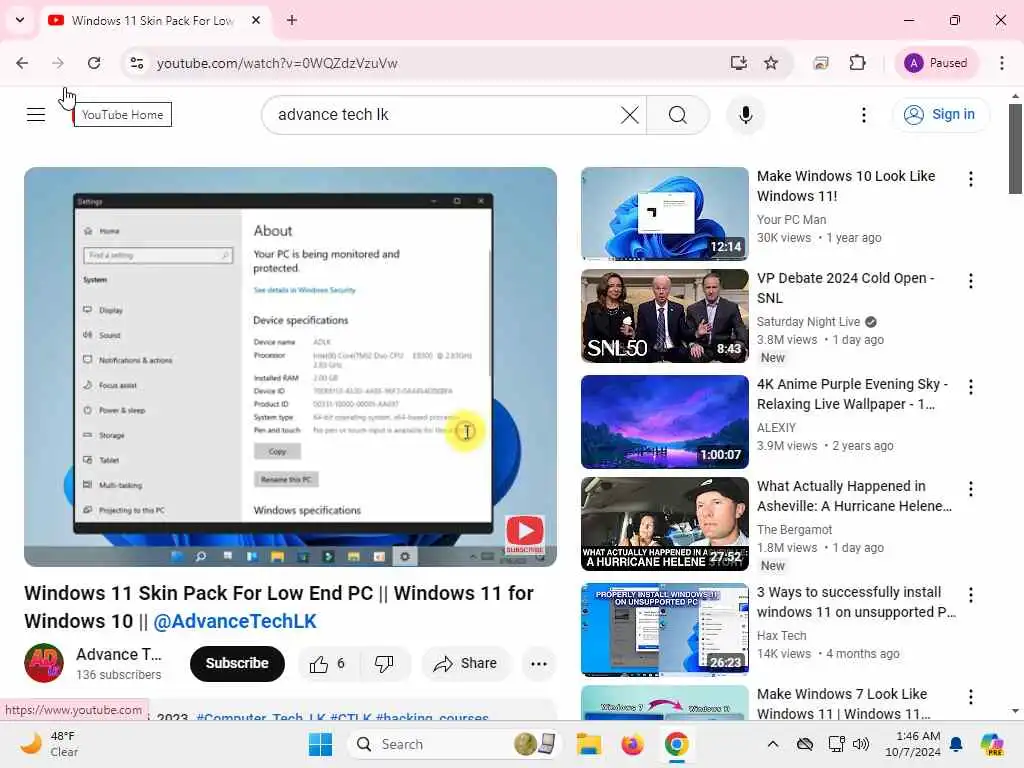Open options menu for Asheville Hurricane video
Image resolution: width=1024 pixels, height=768 pixels.
point(970,488)
